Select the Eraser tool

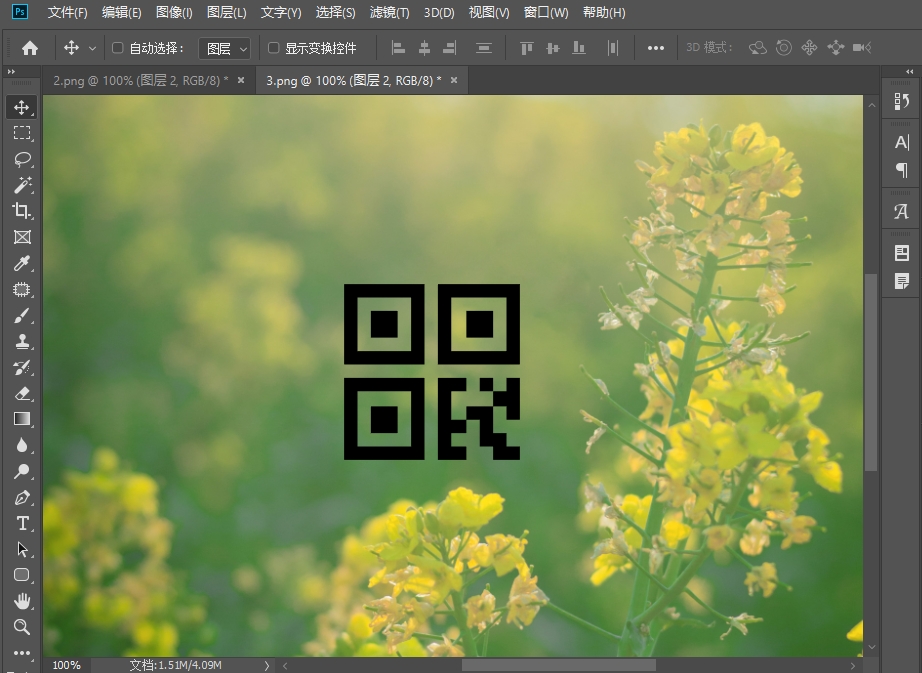point(22,393)
